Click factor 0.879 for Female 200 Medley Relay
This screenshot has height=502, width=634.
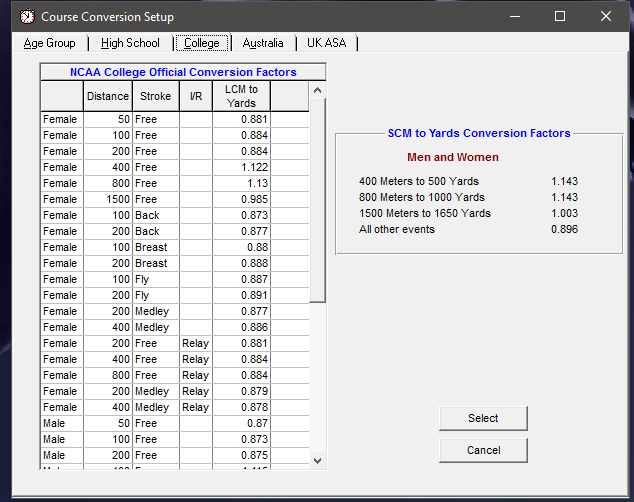pos(241,391)
